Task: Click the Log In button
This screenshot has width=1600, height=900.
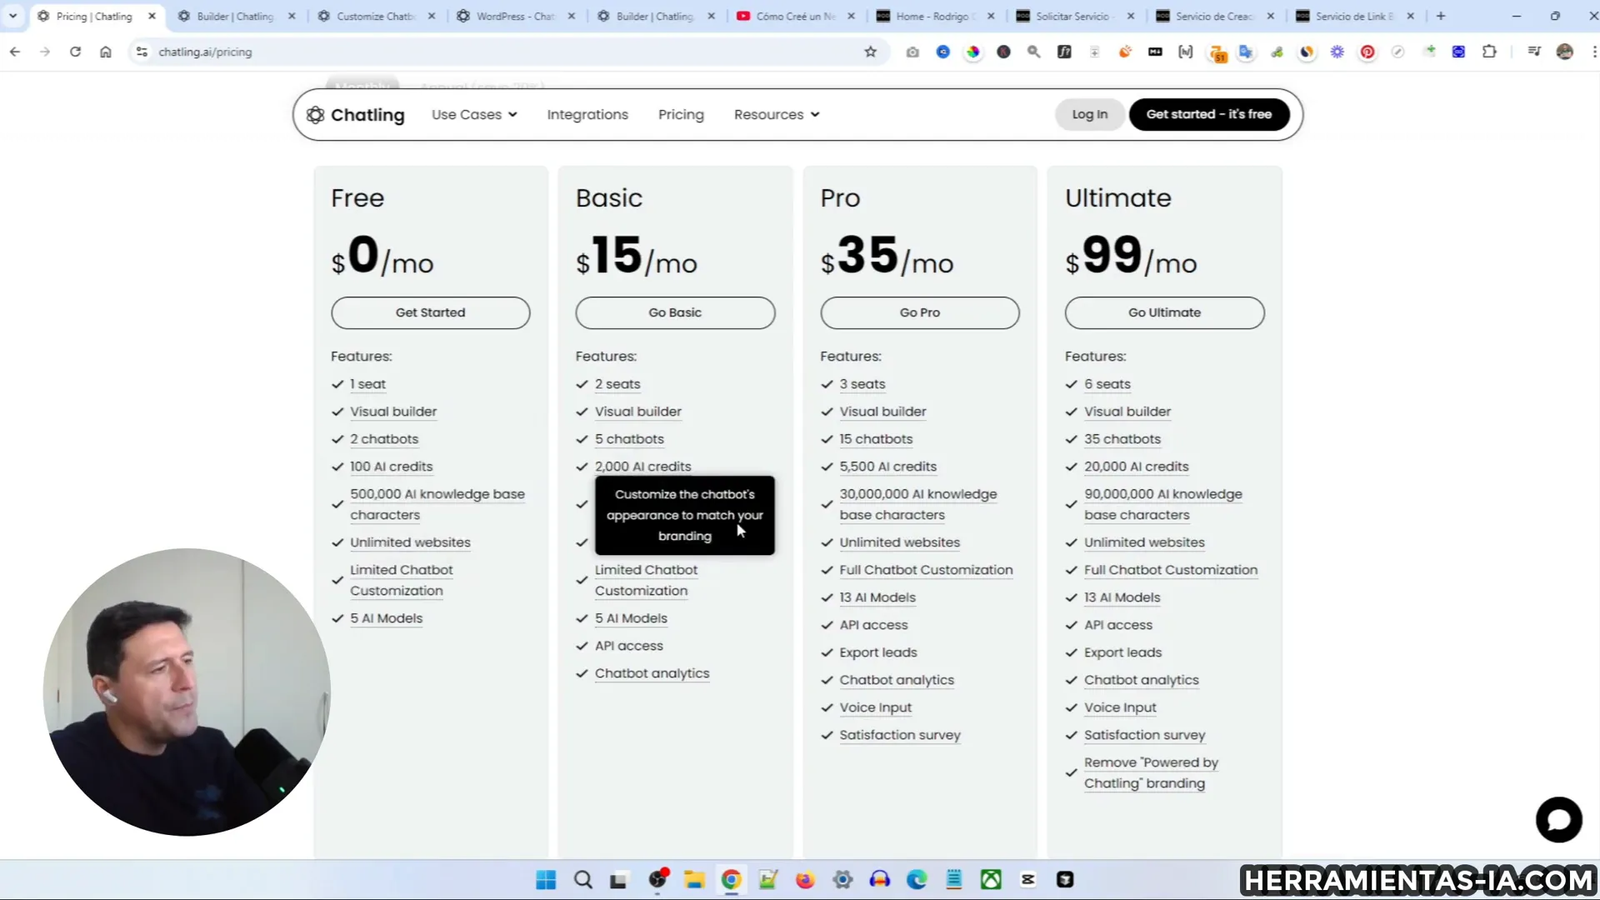Action: pos(1089,114)
